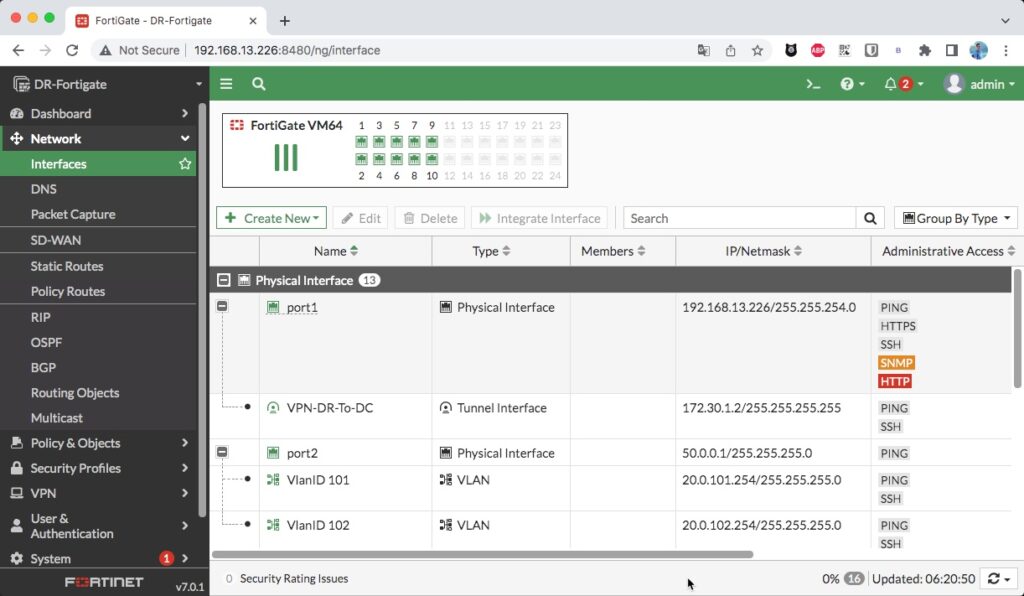1024x596 pixels.
Task: Open the CLI console icon
Action: coord(813,84)
